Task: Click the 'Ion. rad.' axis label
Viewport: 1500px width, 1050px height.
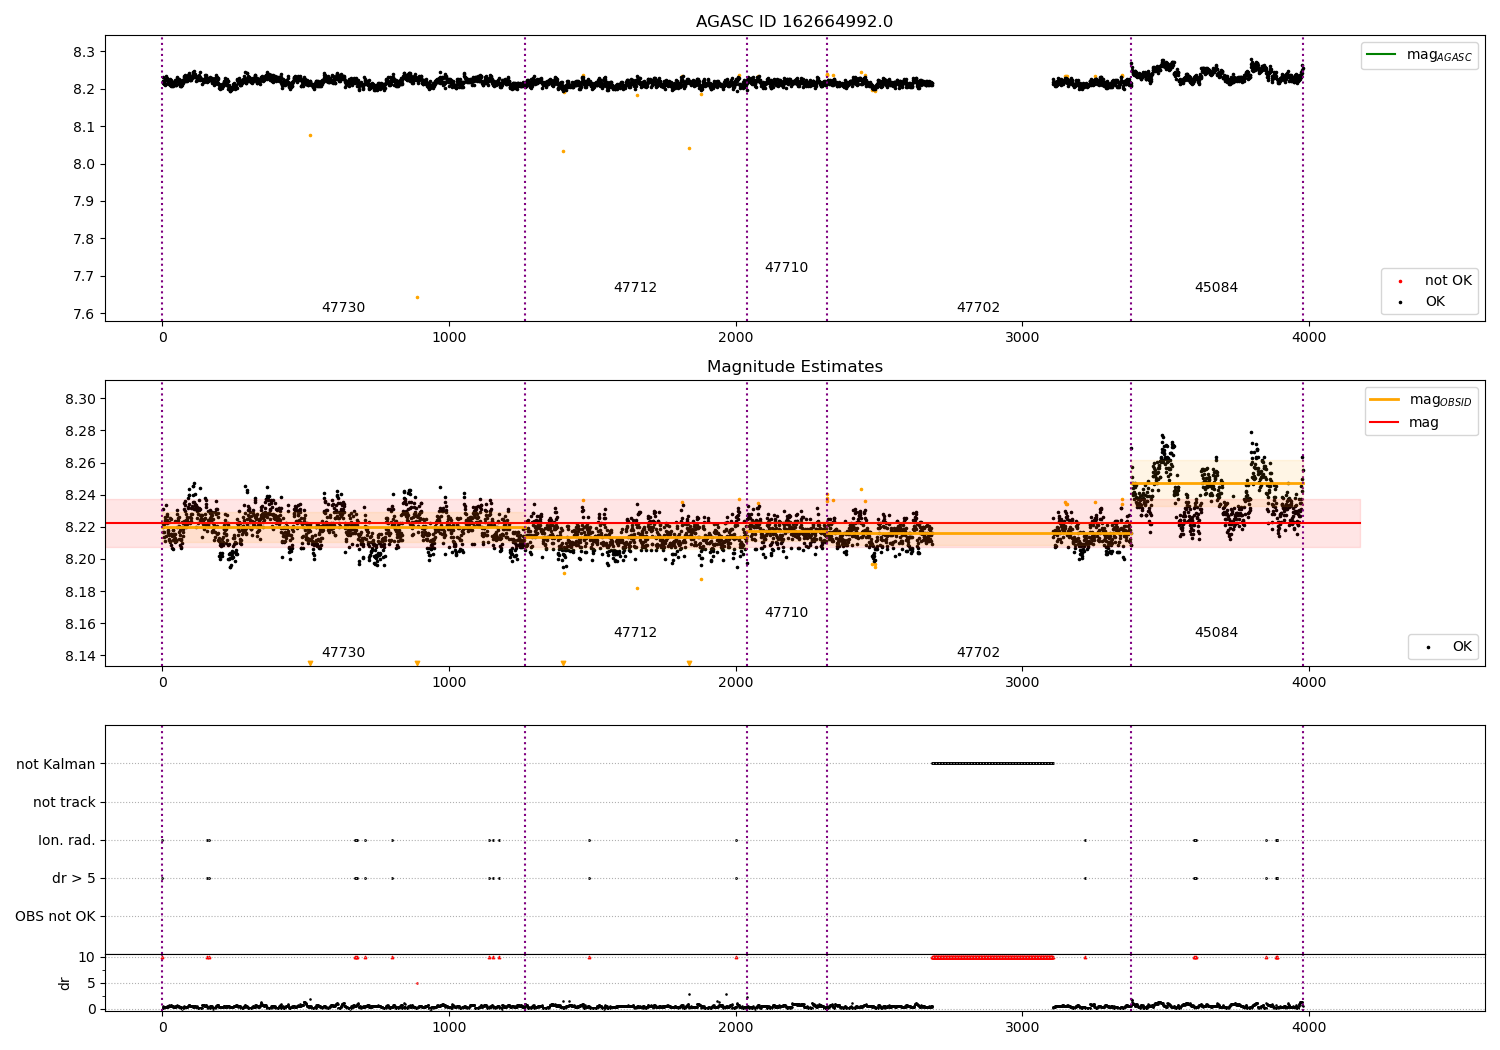Action: click(67, 840)
